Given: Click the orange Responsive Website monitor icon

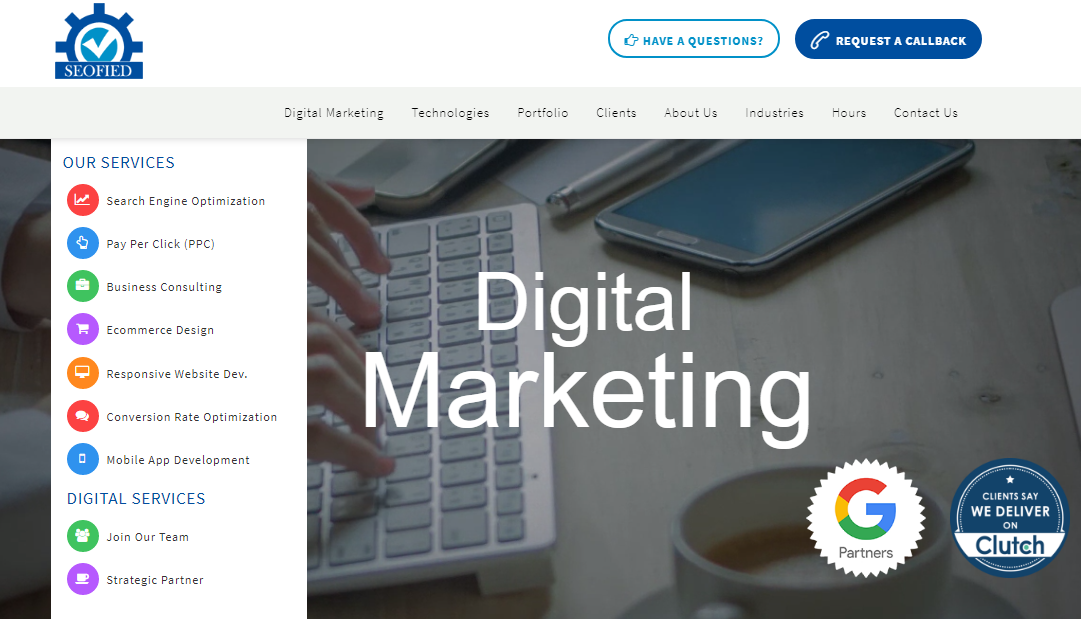Looking at the screenshot, I should pos(83,373).
